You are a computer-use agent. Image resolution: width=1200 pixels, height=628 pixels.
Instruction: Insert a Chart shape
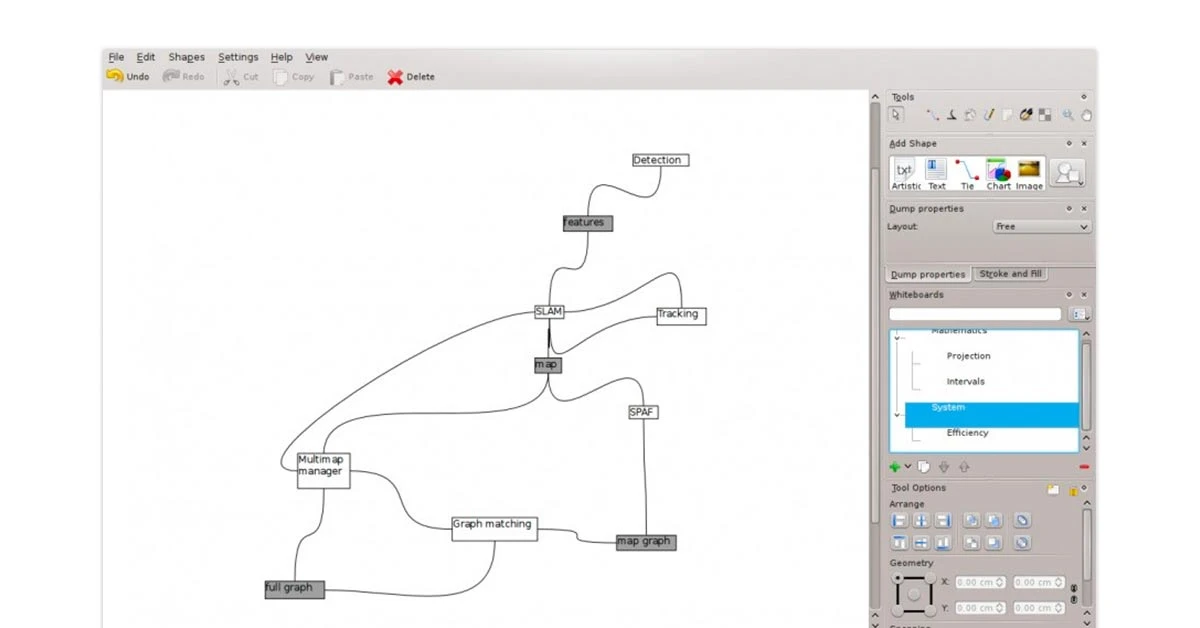[x=997, y=170]
